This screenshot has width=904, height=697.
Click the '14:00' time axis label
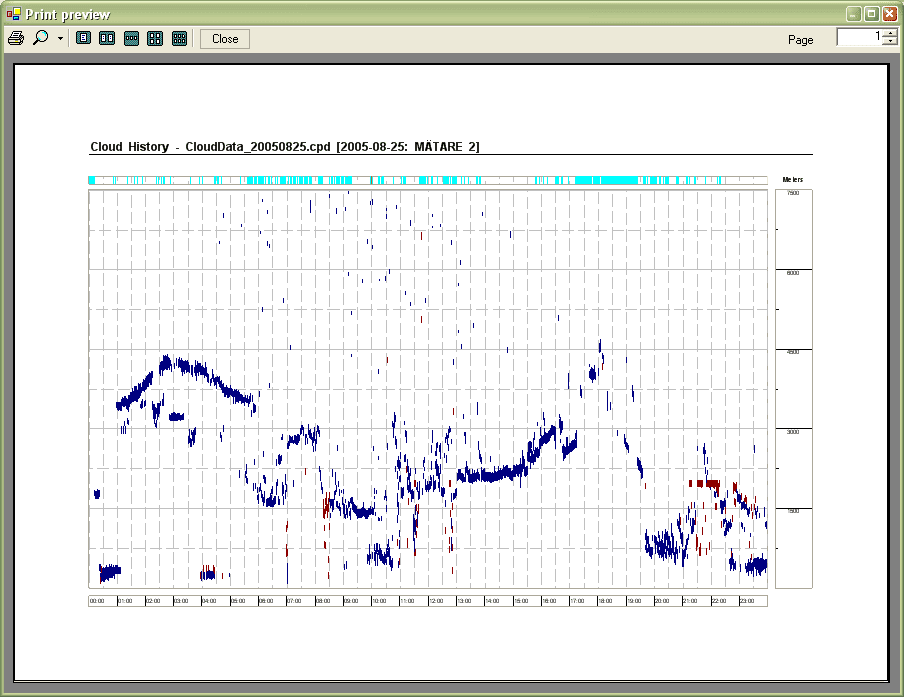click(x=492, y=601)
